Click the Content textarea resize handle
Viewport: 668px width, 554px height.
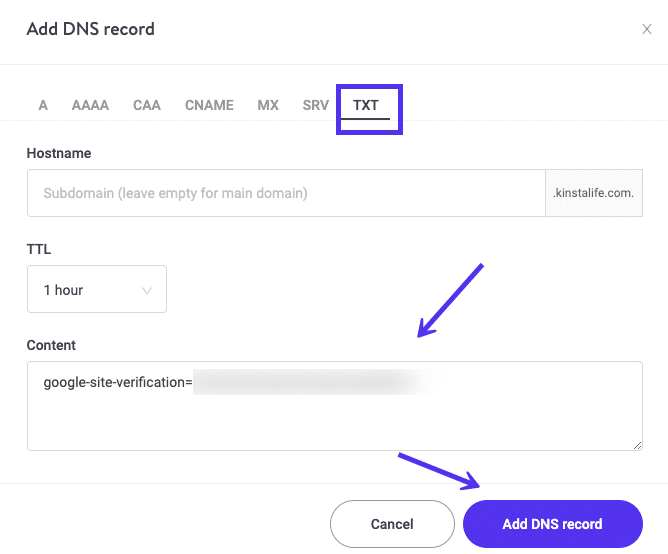click(x=636, y=444)
